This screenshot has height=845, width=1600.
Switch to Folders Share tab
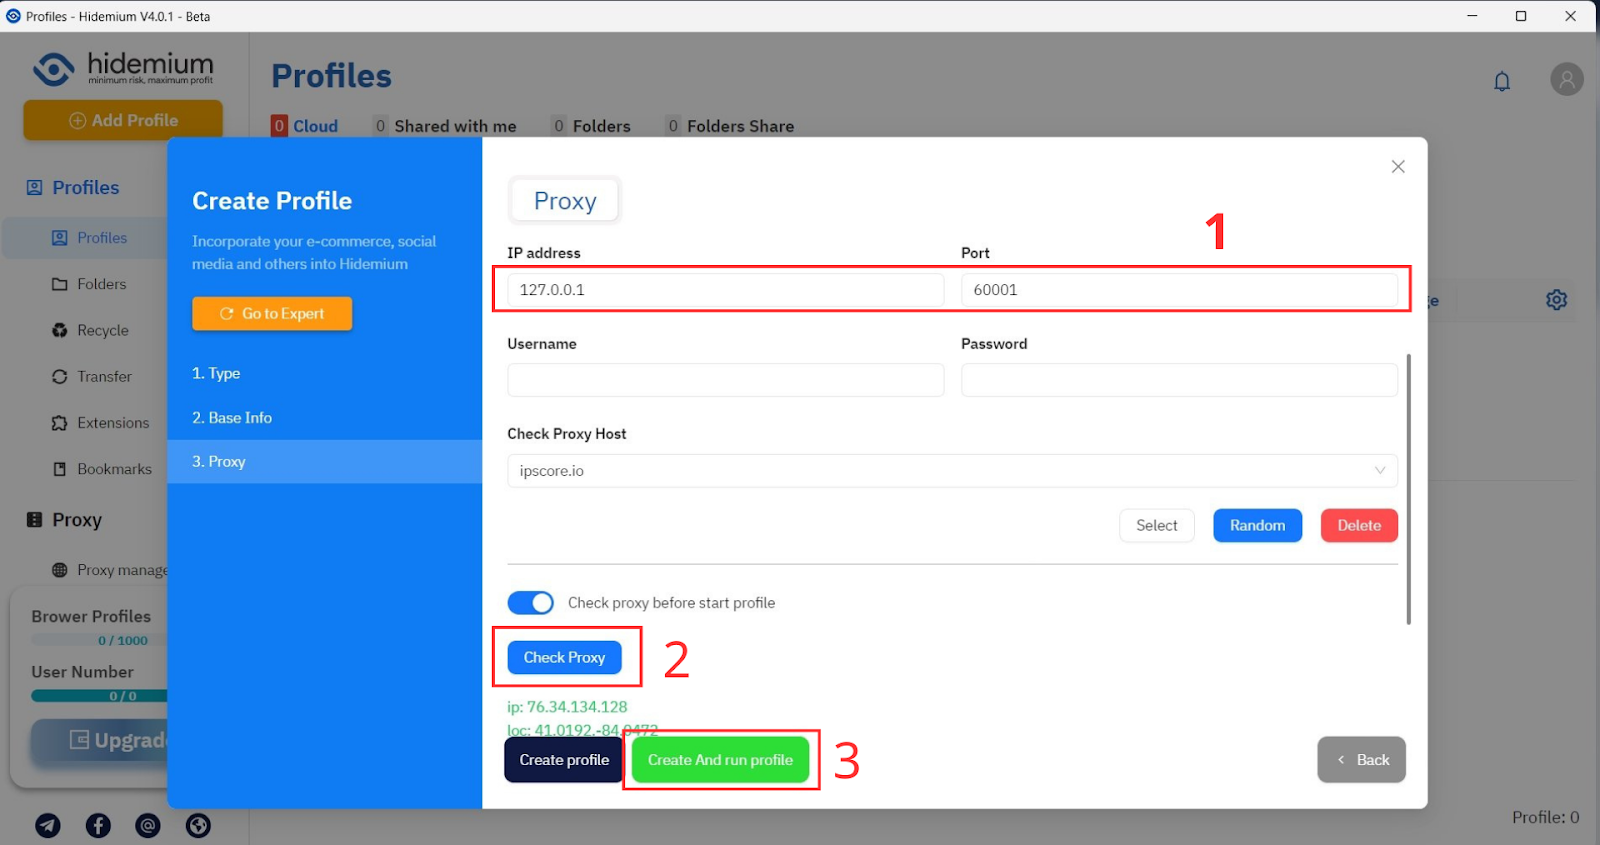tap(730, 126)
